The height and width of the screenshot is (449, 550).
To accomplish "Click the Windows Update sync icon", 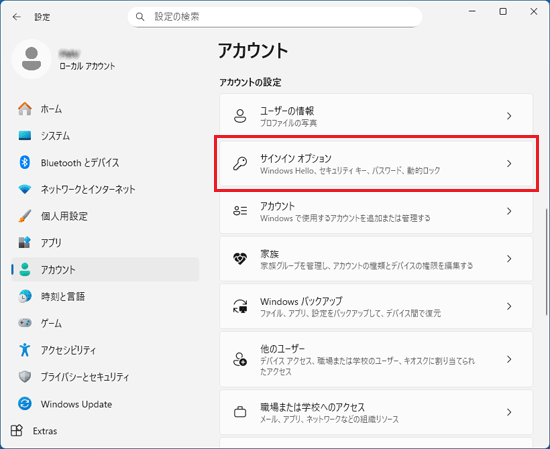I will [25, 404].
